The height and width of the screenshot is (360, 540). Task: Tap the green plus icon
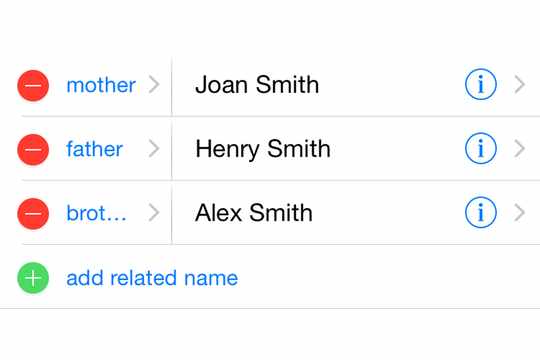click(x=33, y=278)
